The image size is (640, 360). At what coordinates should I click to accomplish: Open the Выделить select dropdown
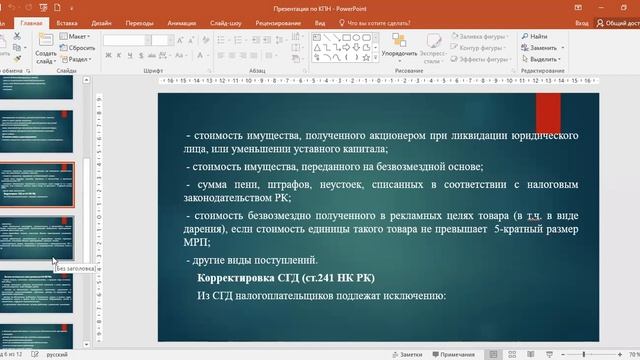coord(541,59)
